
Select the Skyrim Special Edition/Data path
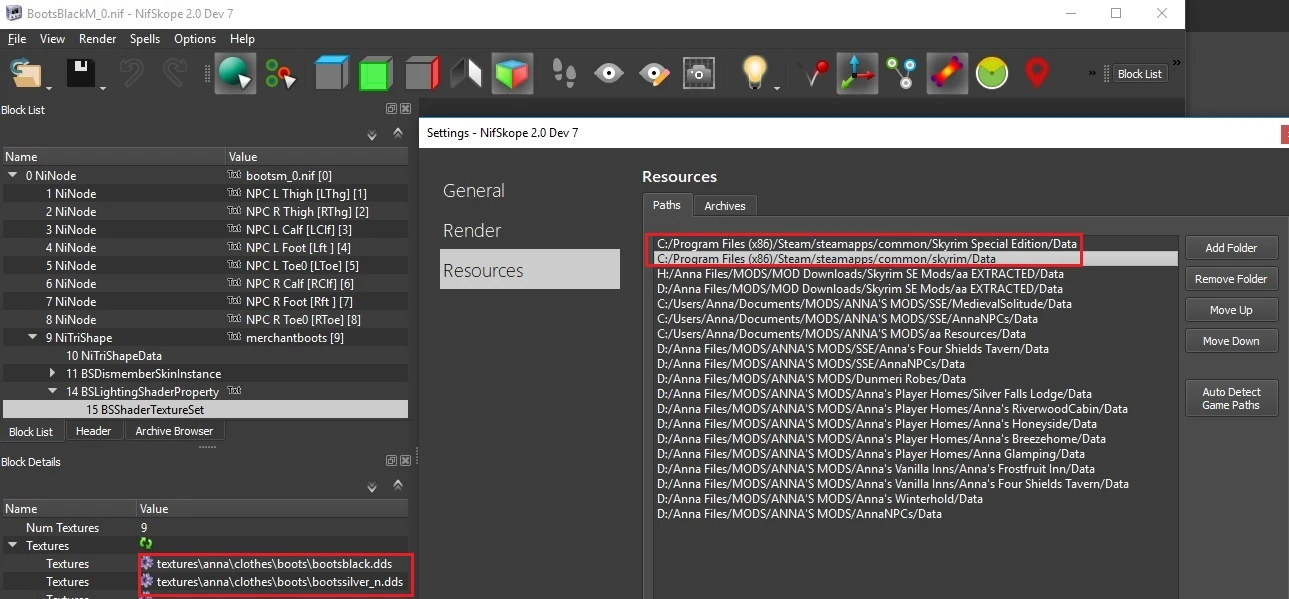(915, 244)
